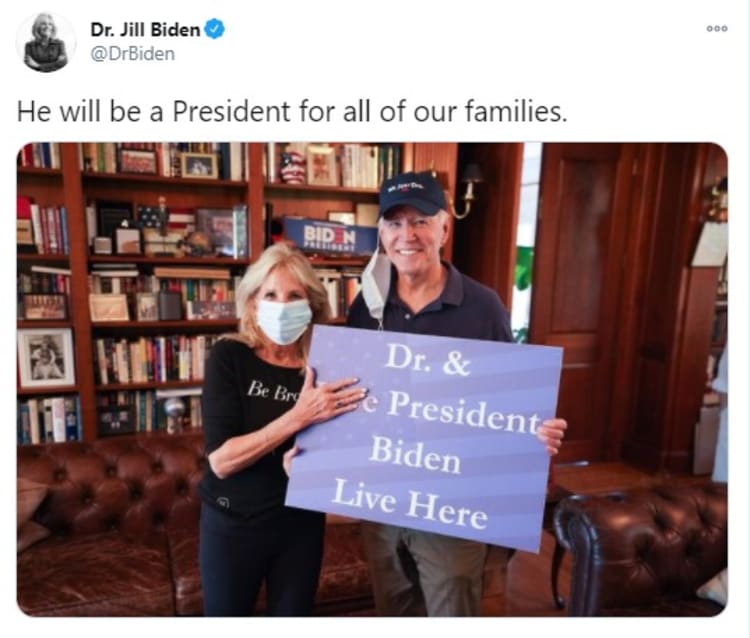
Task: Click the navy baseball cap in the photo
Action: point(413,193)
